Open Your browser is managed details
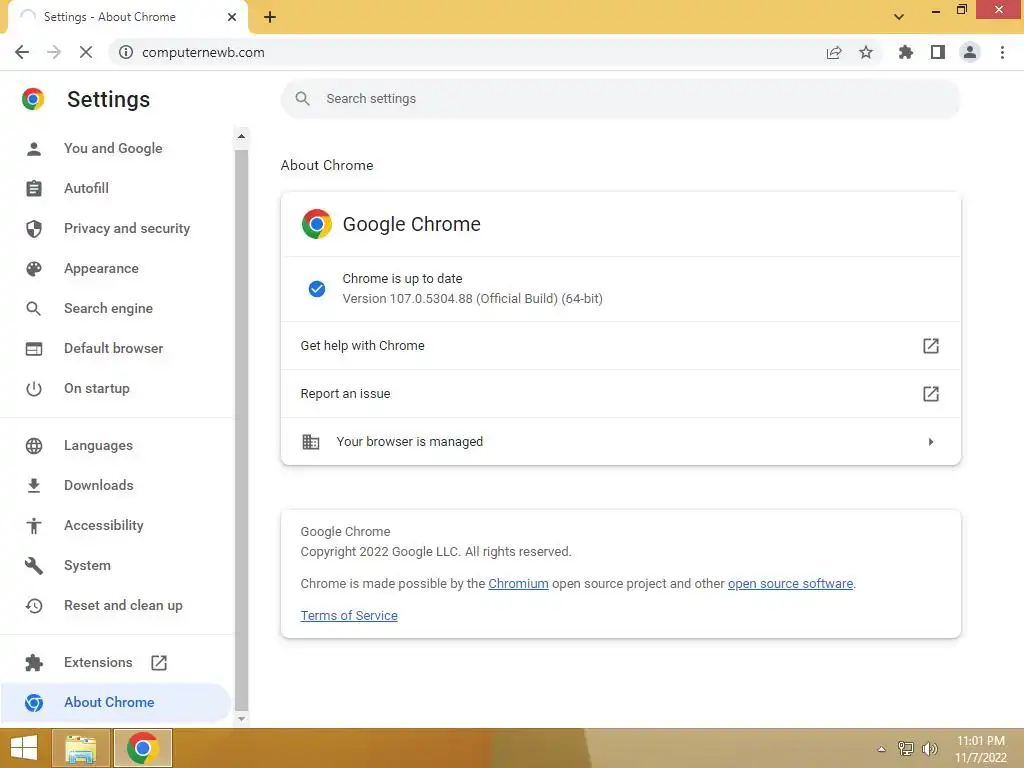This screenshot has height=768, width=1024. click(620, 441)
